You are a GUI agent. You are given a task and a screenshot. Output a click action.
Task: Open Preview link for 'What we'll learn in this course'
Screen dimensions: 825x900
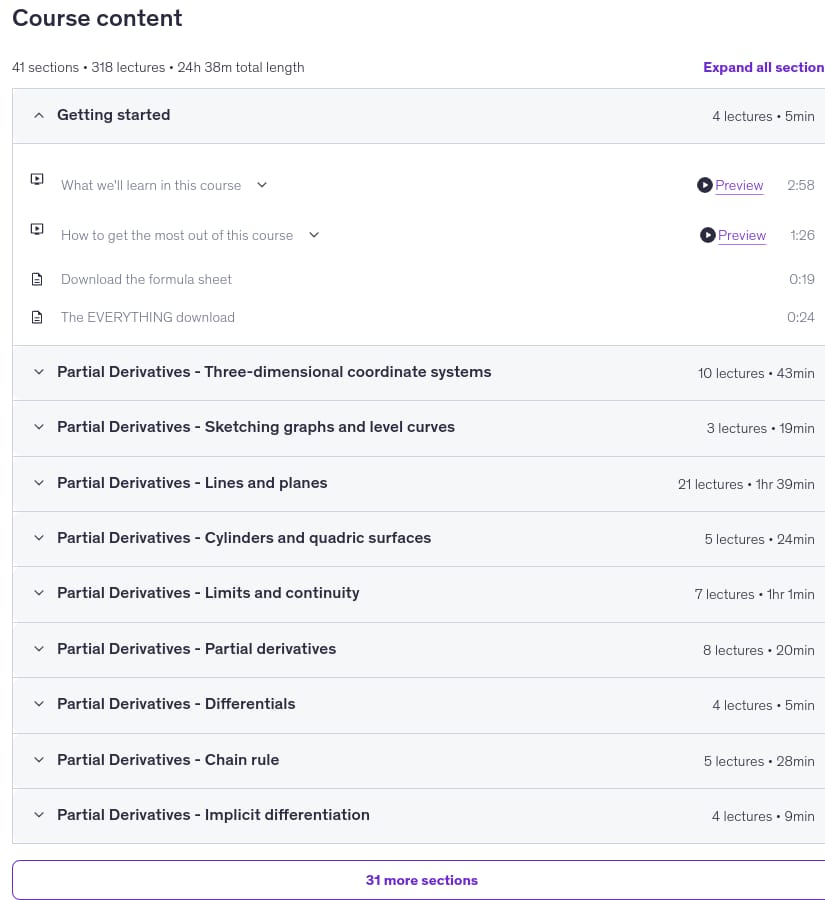(739, 185)
